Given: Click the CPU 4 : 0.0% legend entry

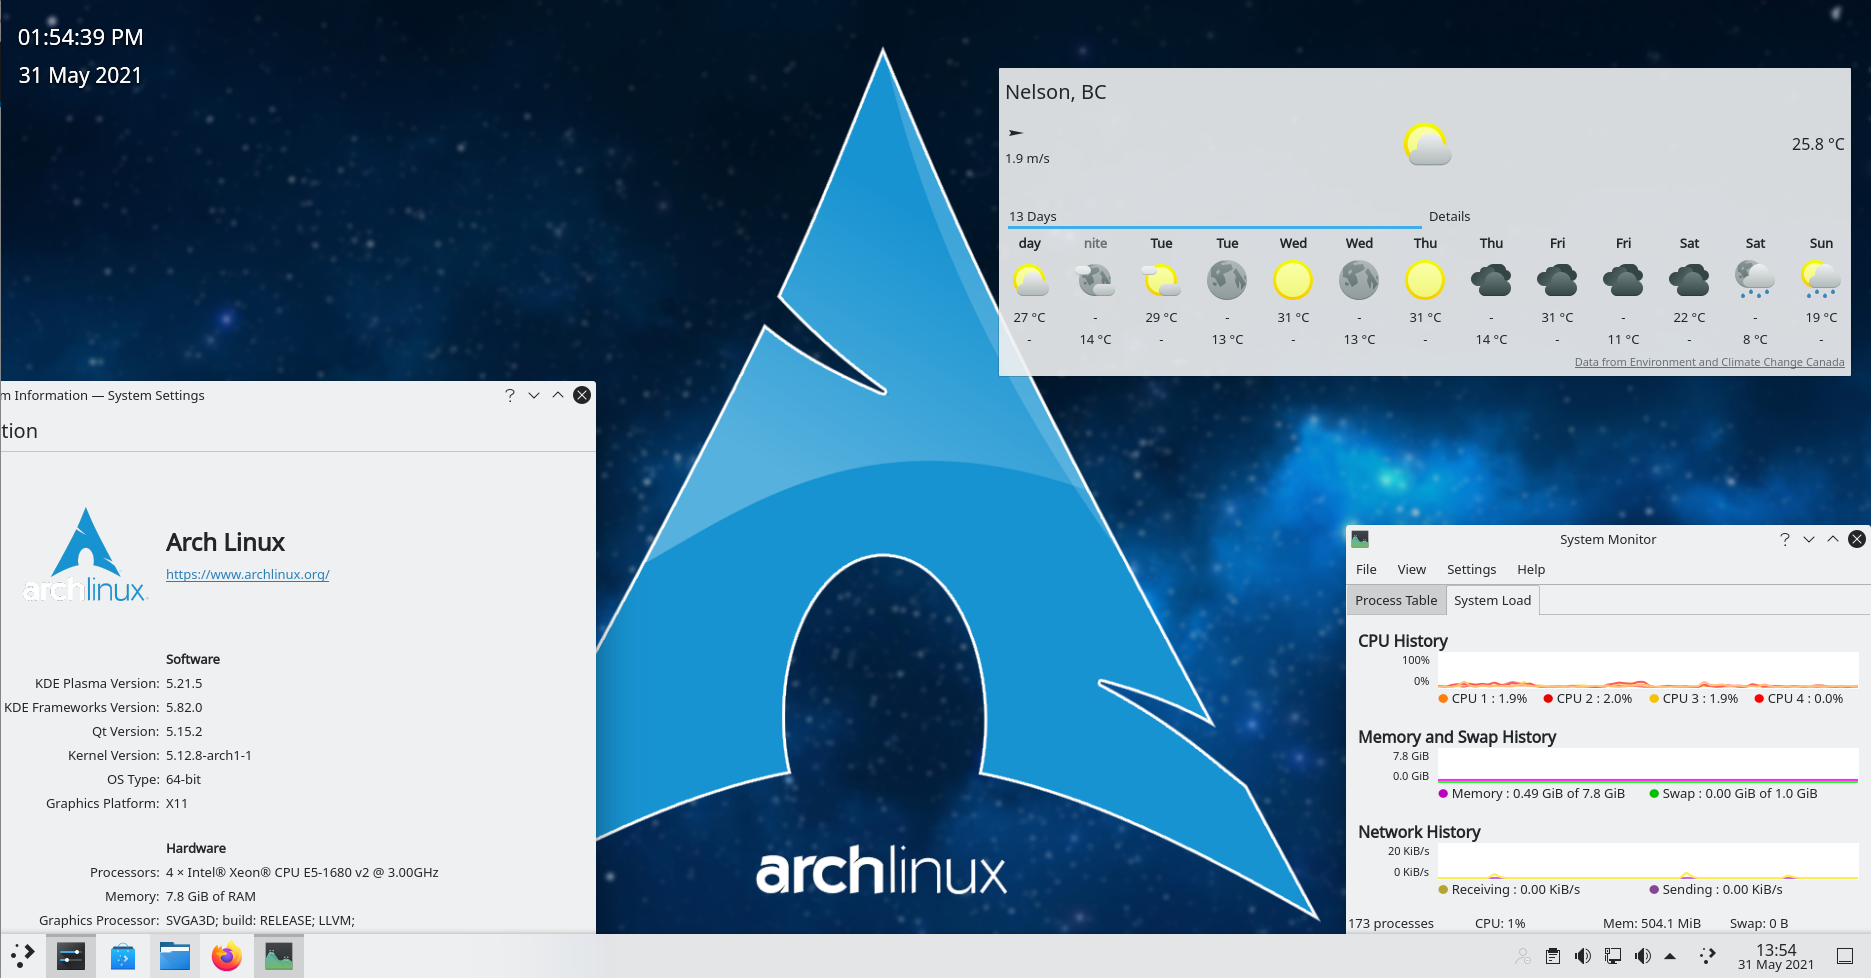Looking at the screenshot, I should [x=1799, y=698].
